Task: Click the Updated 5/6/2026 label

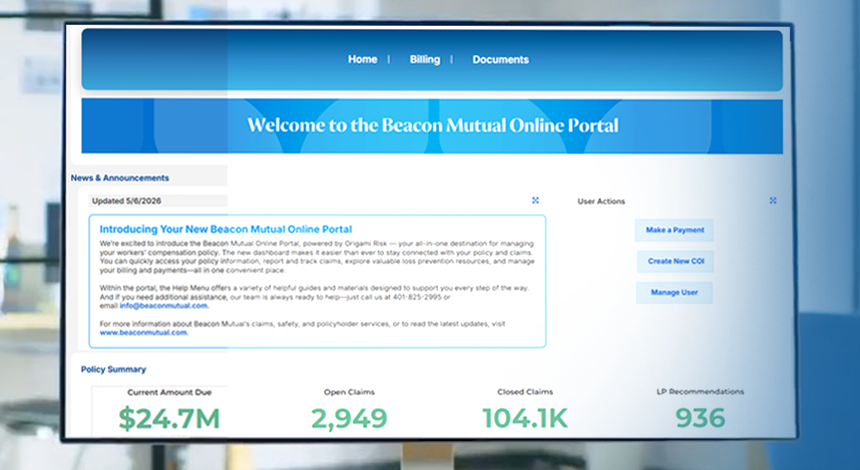Action: (x=127, y=201)
